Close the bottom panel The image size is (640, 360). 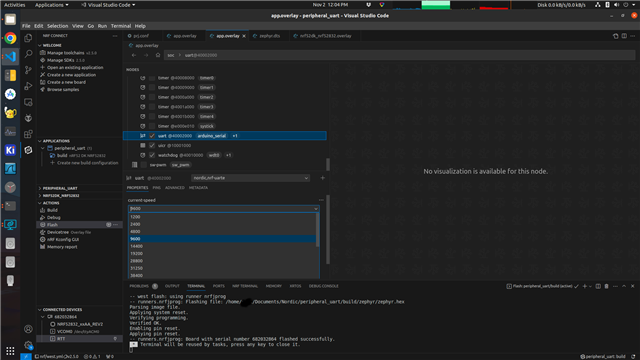click(x=633, y=286)
